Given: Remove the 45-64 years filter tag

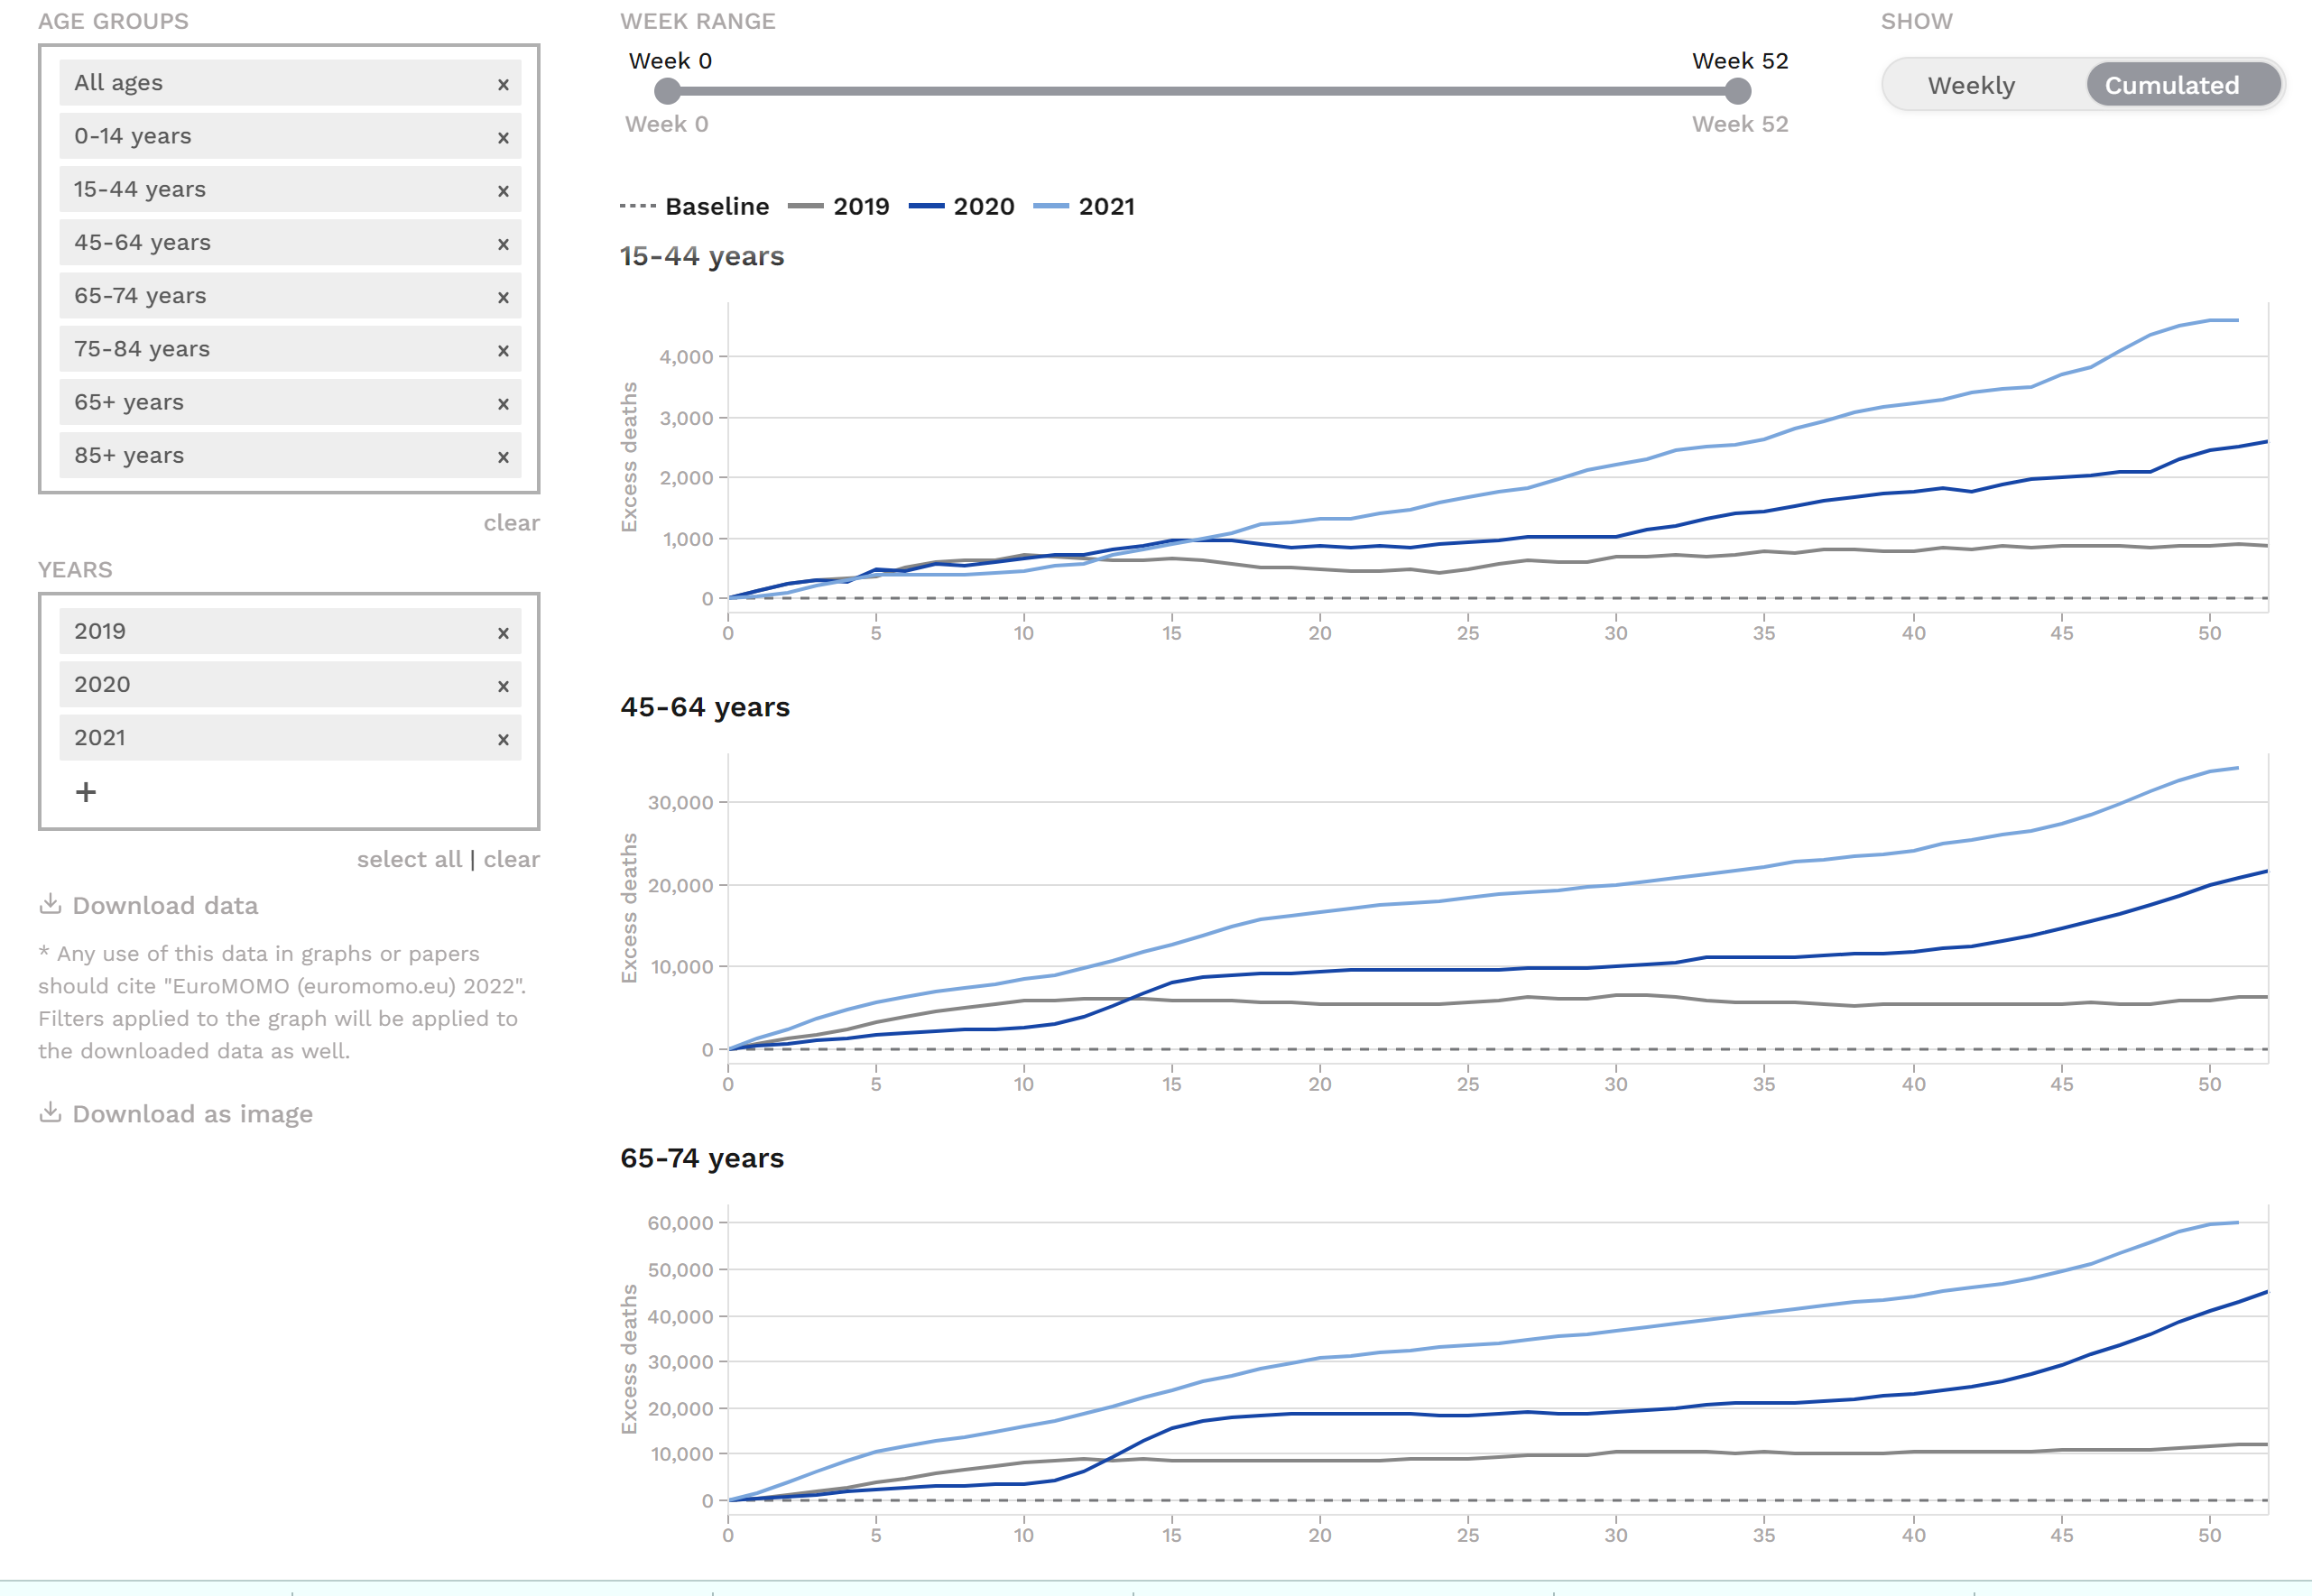Looking at the screenshot, I should [x=503, y=243].
